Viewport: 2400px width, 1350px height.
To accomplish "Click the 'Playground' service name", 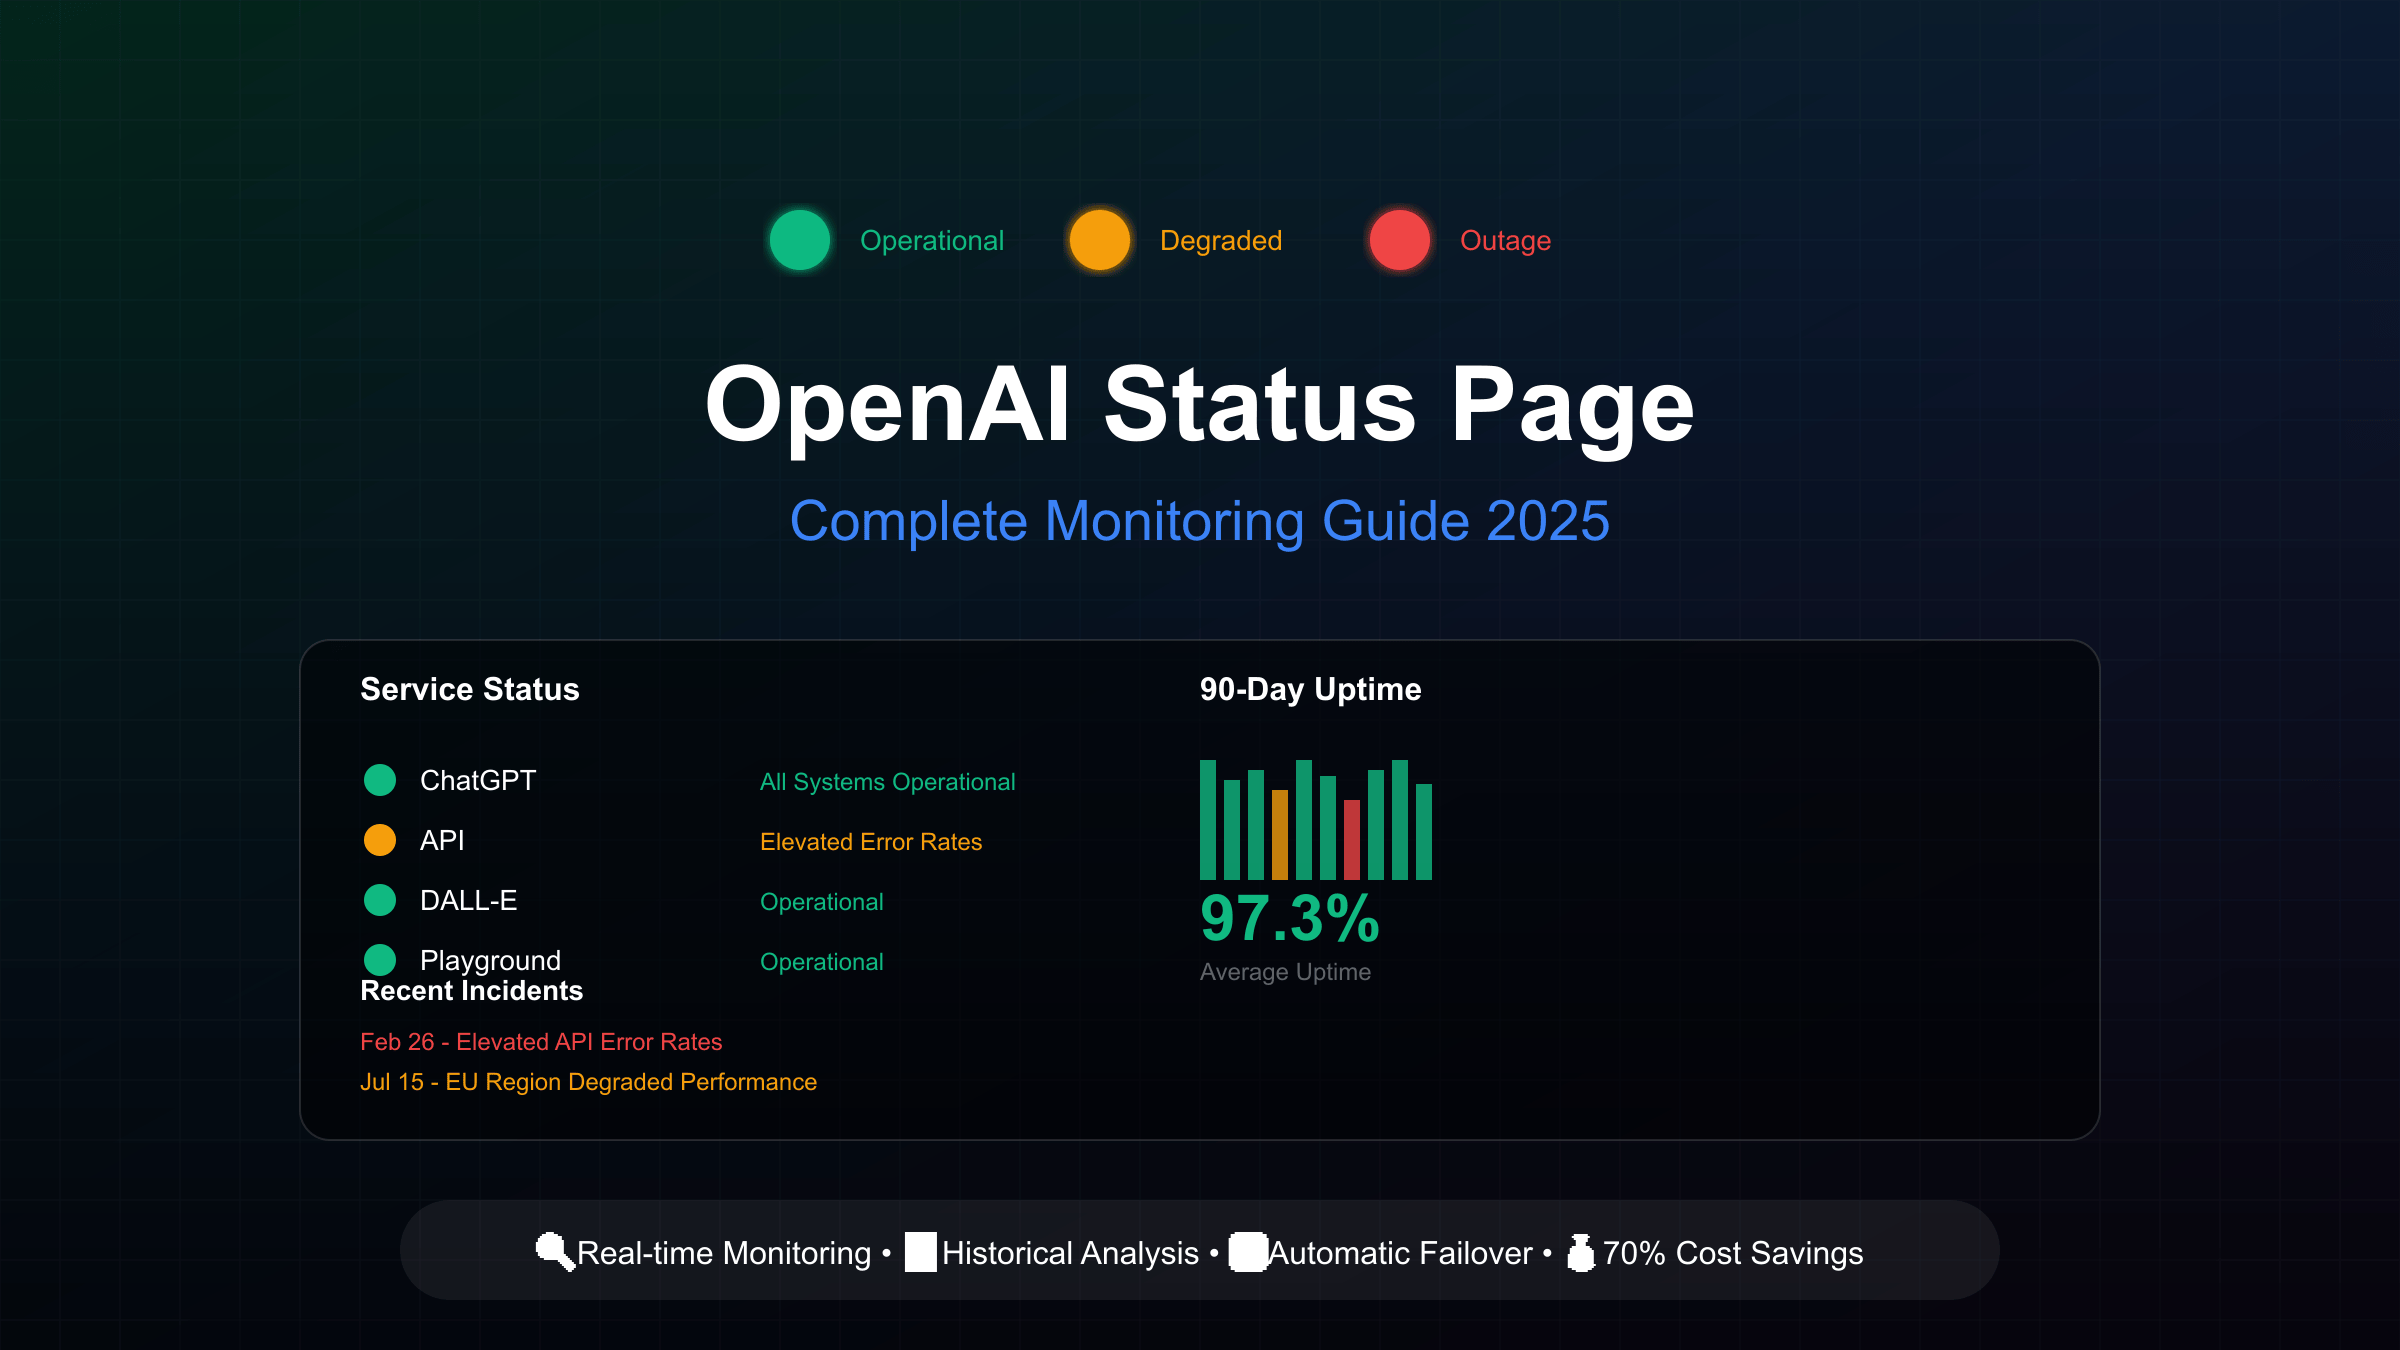I will (x=490, y=960).
